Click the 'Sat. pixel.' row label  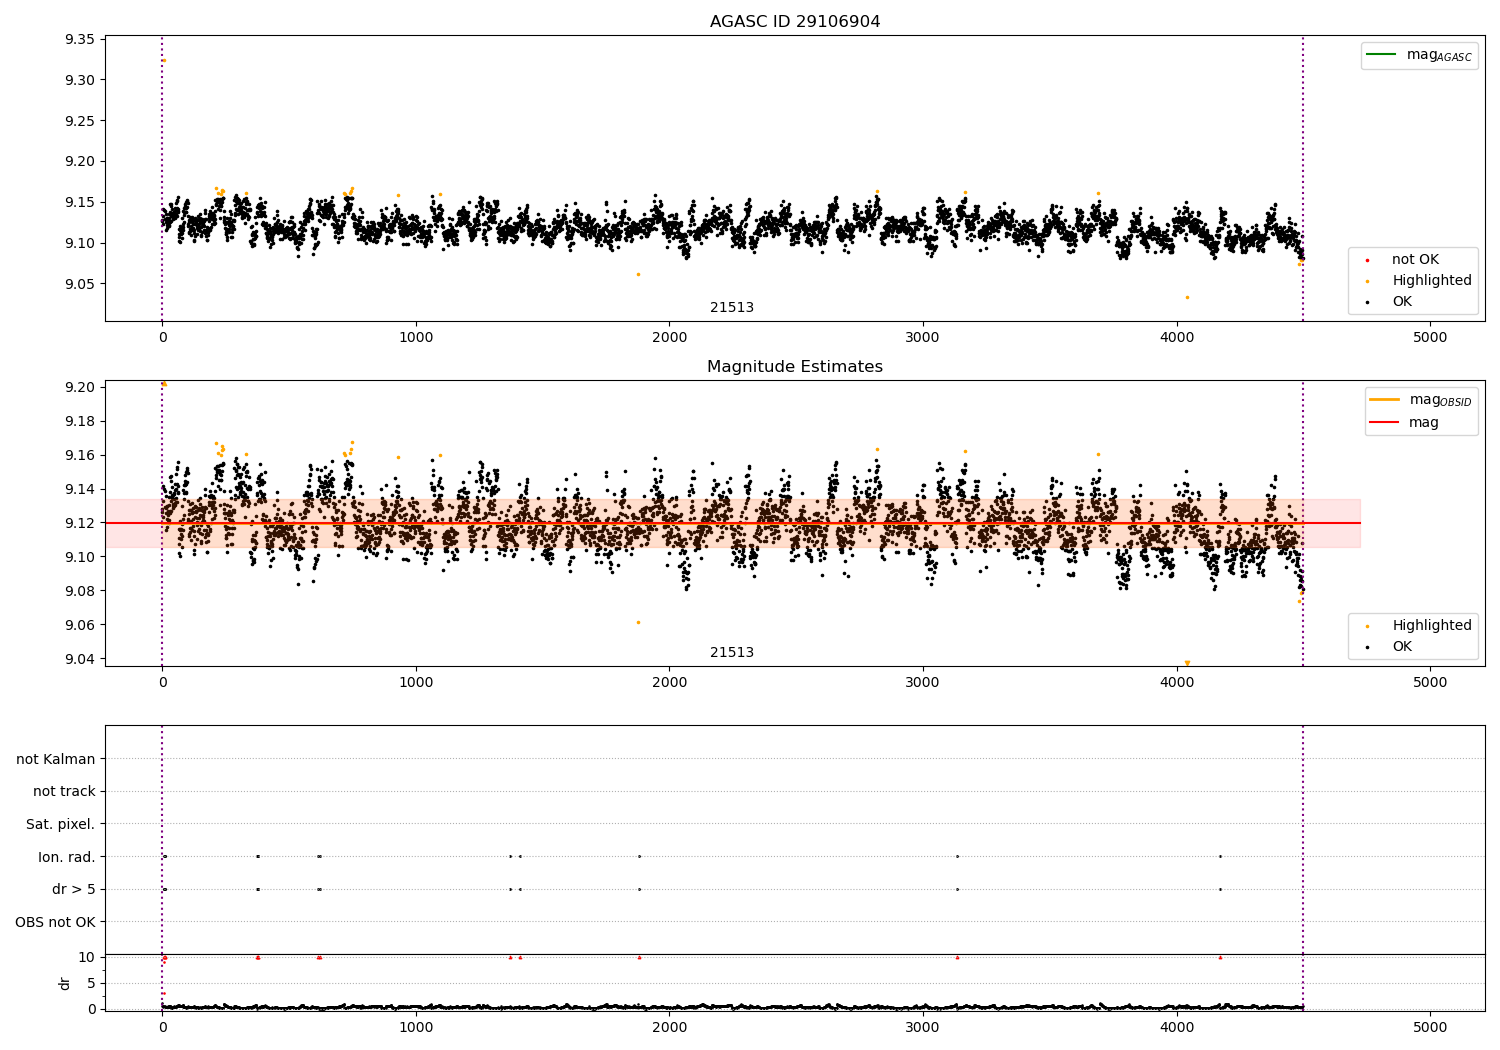pyautogui.click(x=61, y=825)
